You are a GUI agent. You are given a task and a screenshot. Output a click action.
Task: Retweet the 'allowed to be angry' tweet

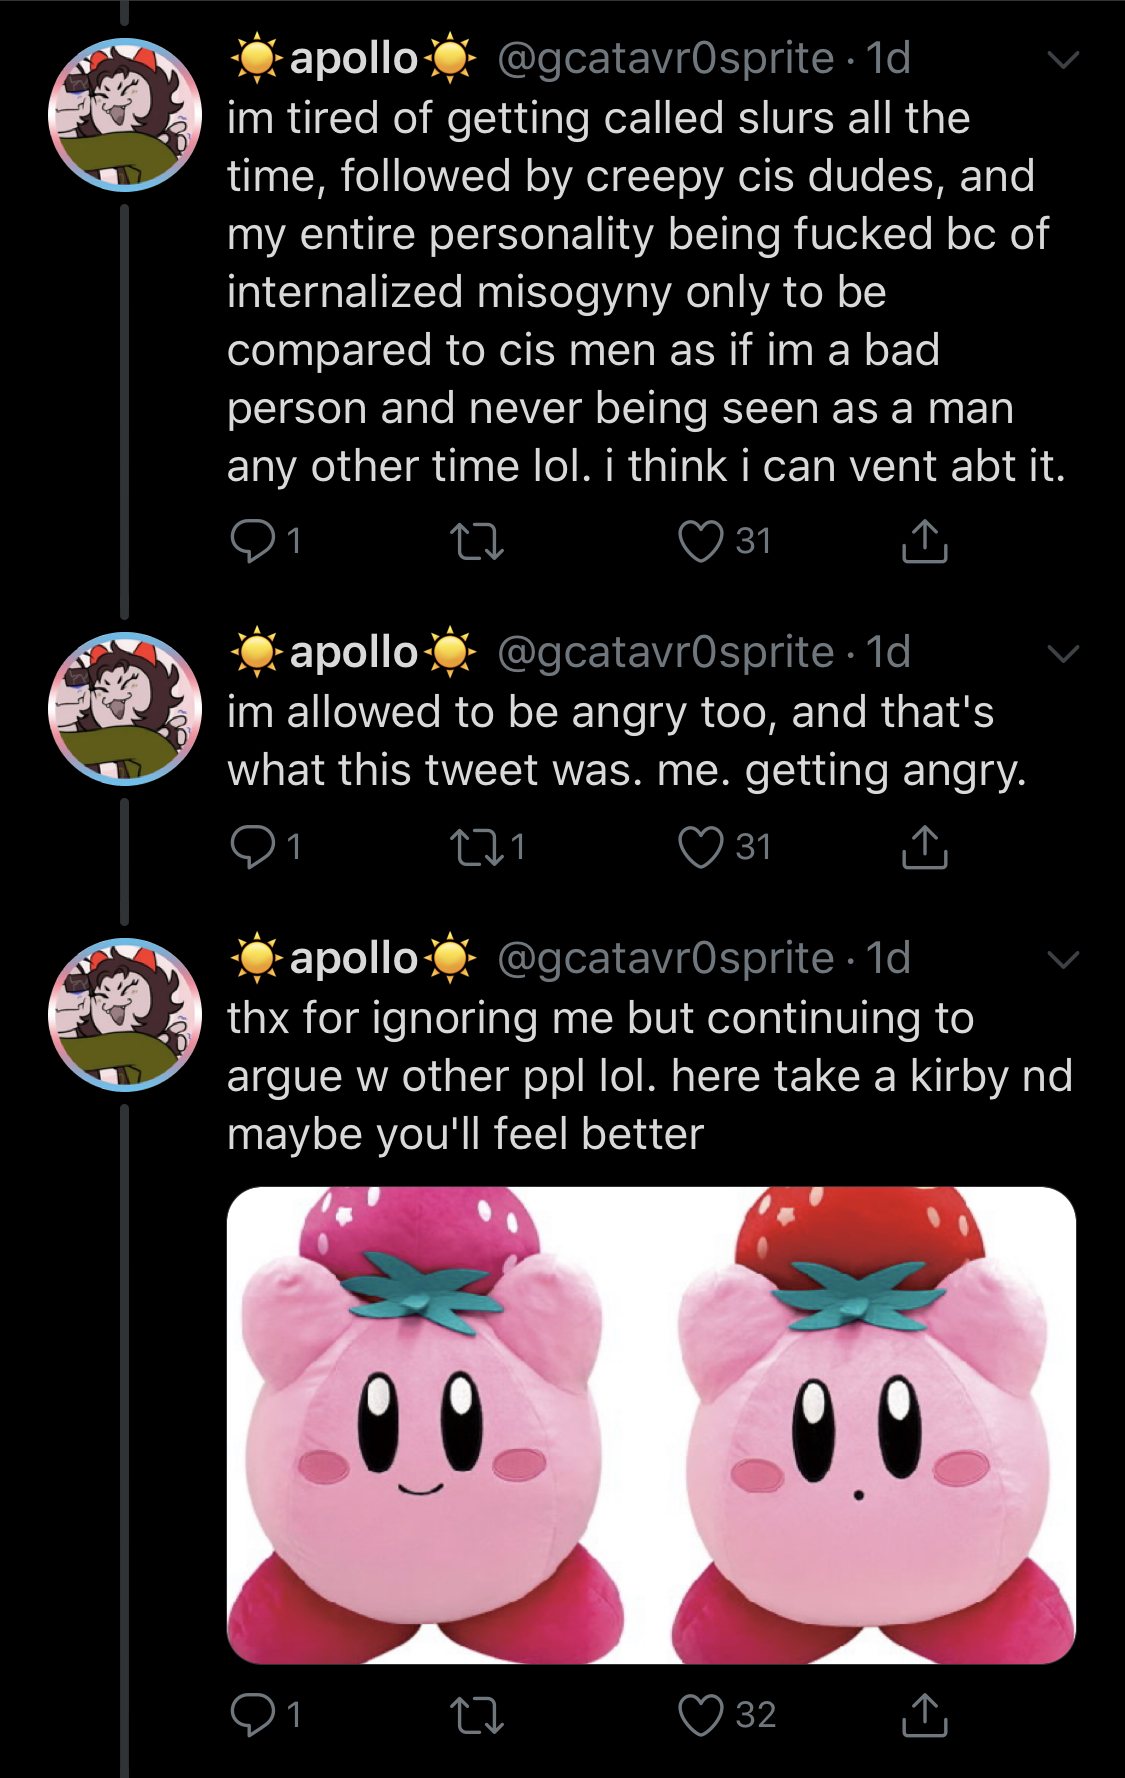[x=476, y=847]
